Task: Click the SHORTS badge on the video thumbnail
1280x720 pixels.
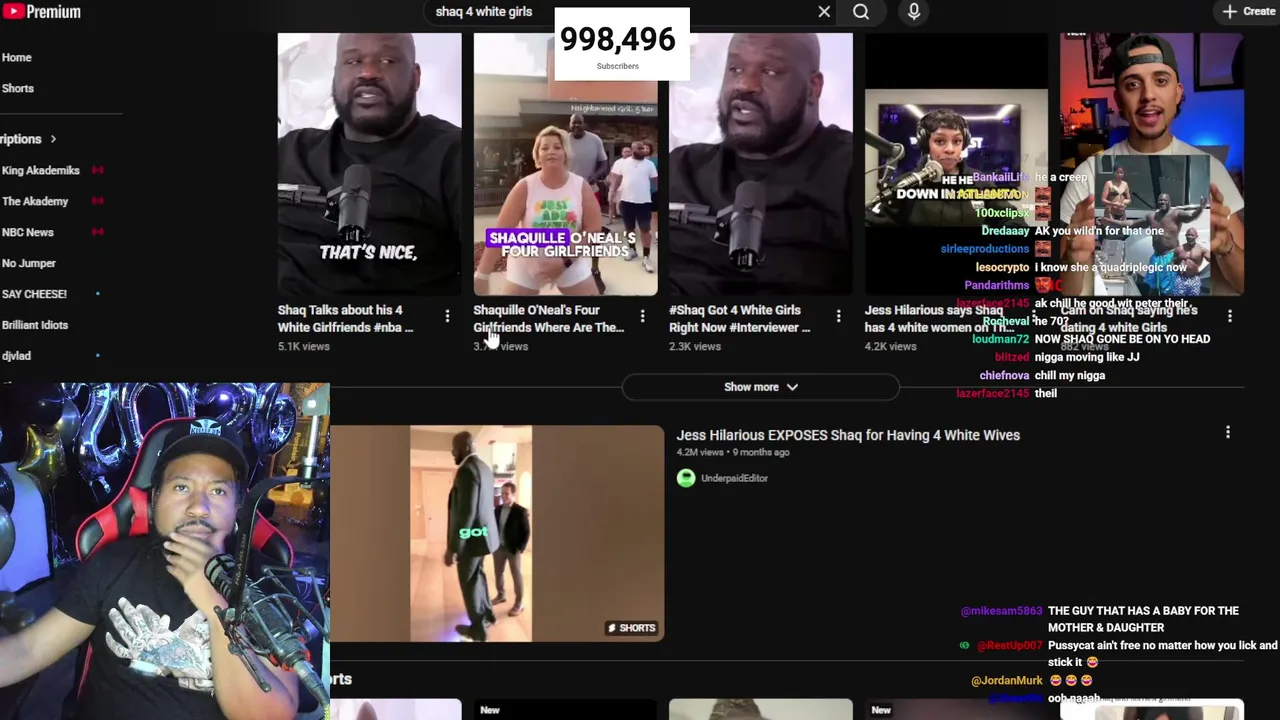Action: tap(631, 628)
